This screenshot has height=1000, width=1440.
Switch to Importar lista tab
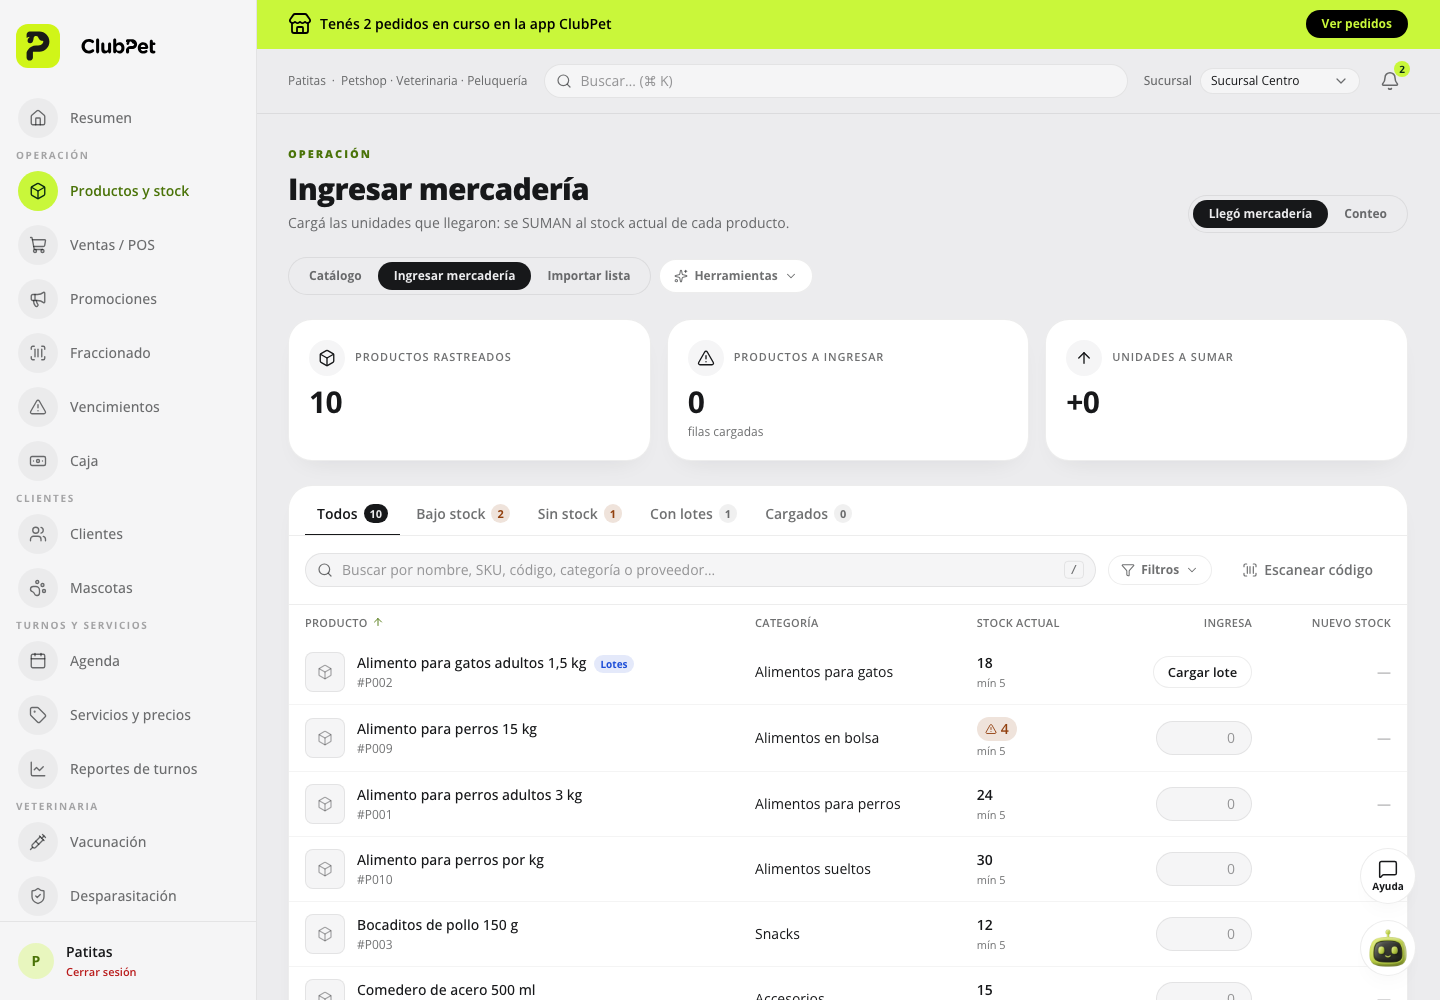tap(589, 276)
